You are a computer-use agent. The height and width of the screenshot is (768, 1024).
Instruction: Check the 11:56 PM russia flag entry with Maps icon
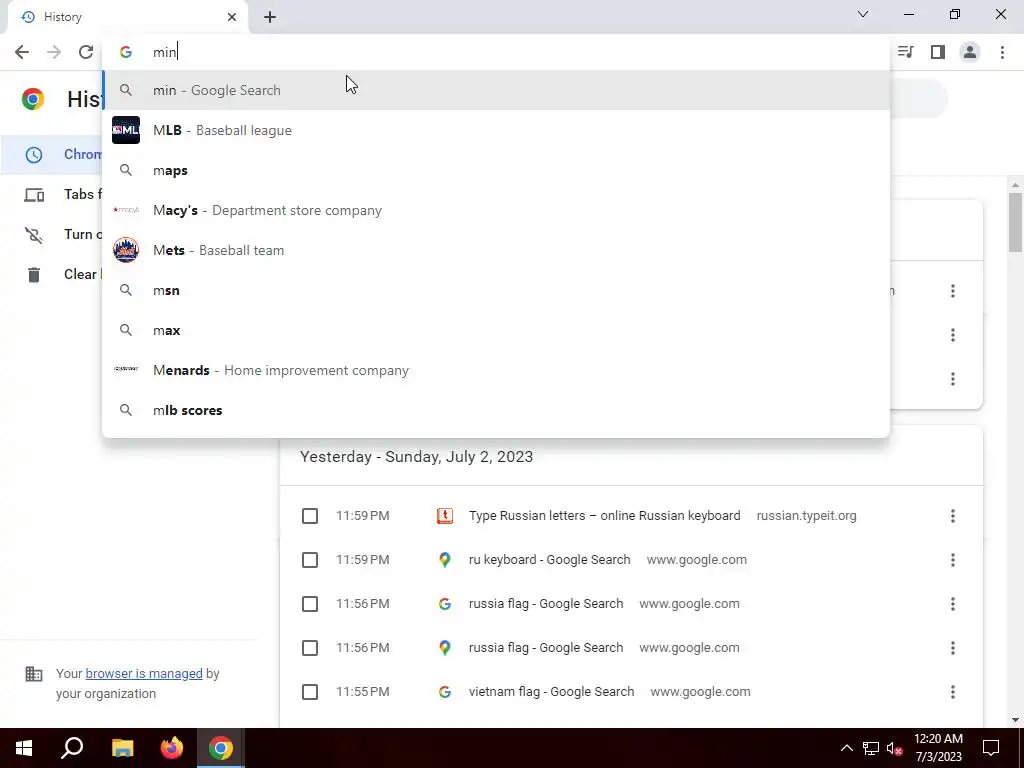(x=310, y=648)
